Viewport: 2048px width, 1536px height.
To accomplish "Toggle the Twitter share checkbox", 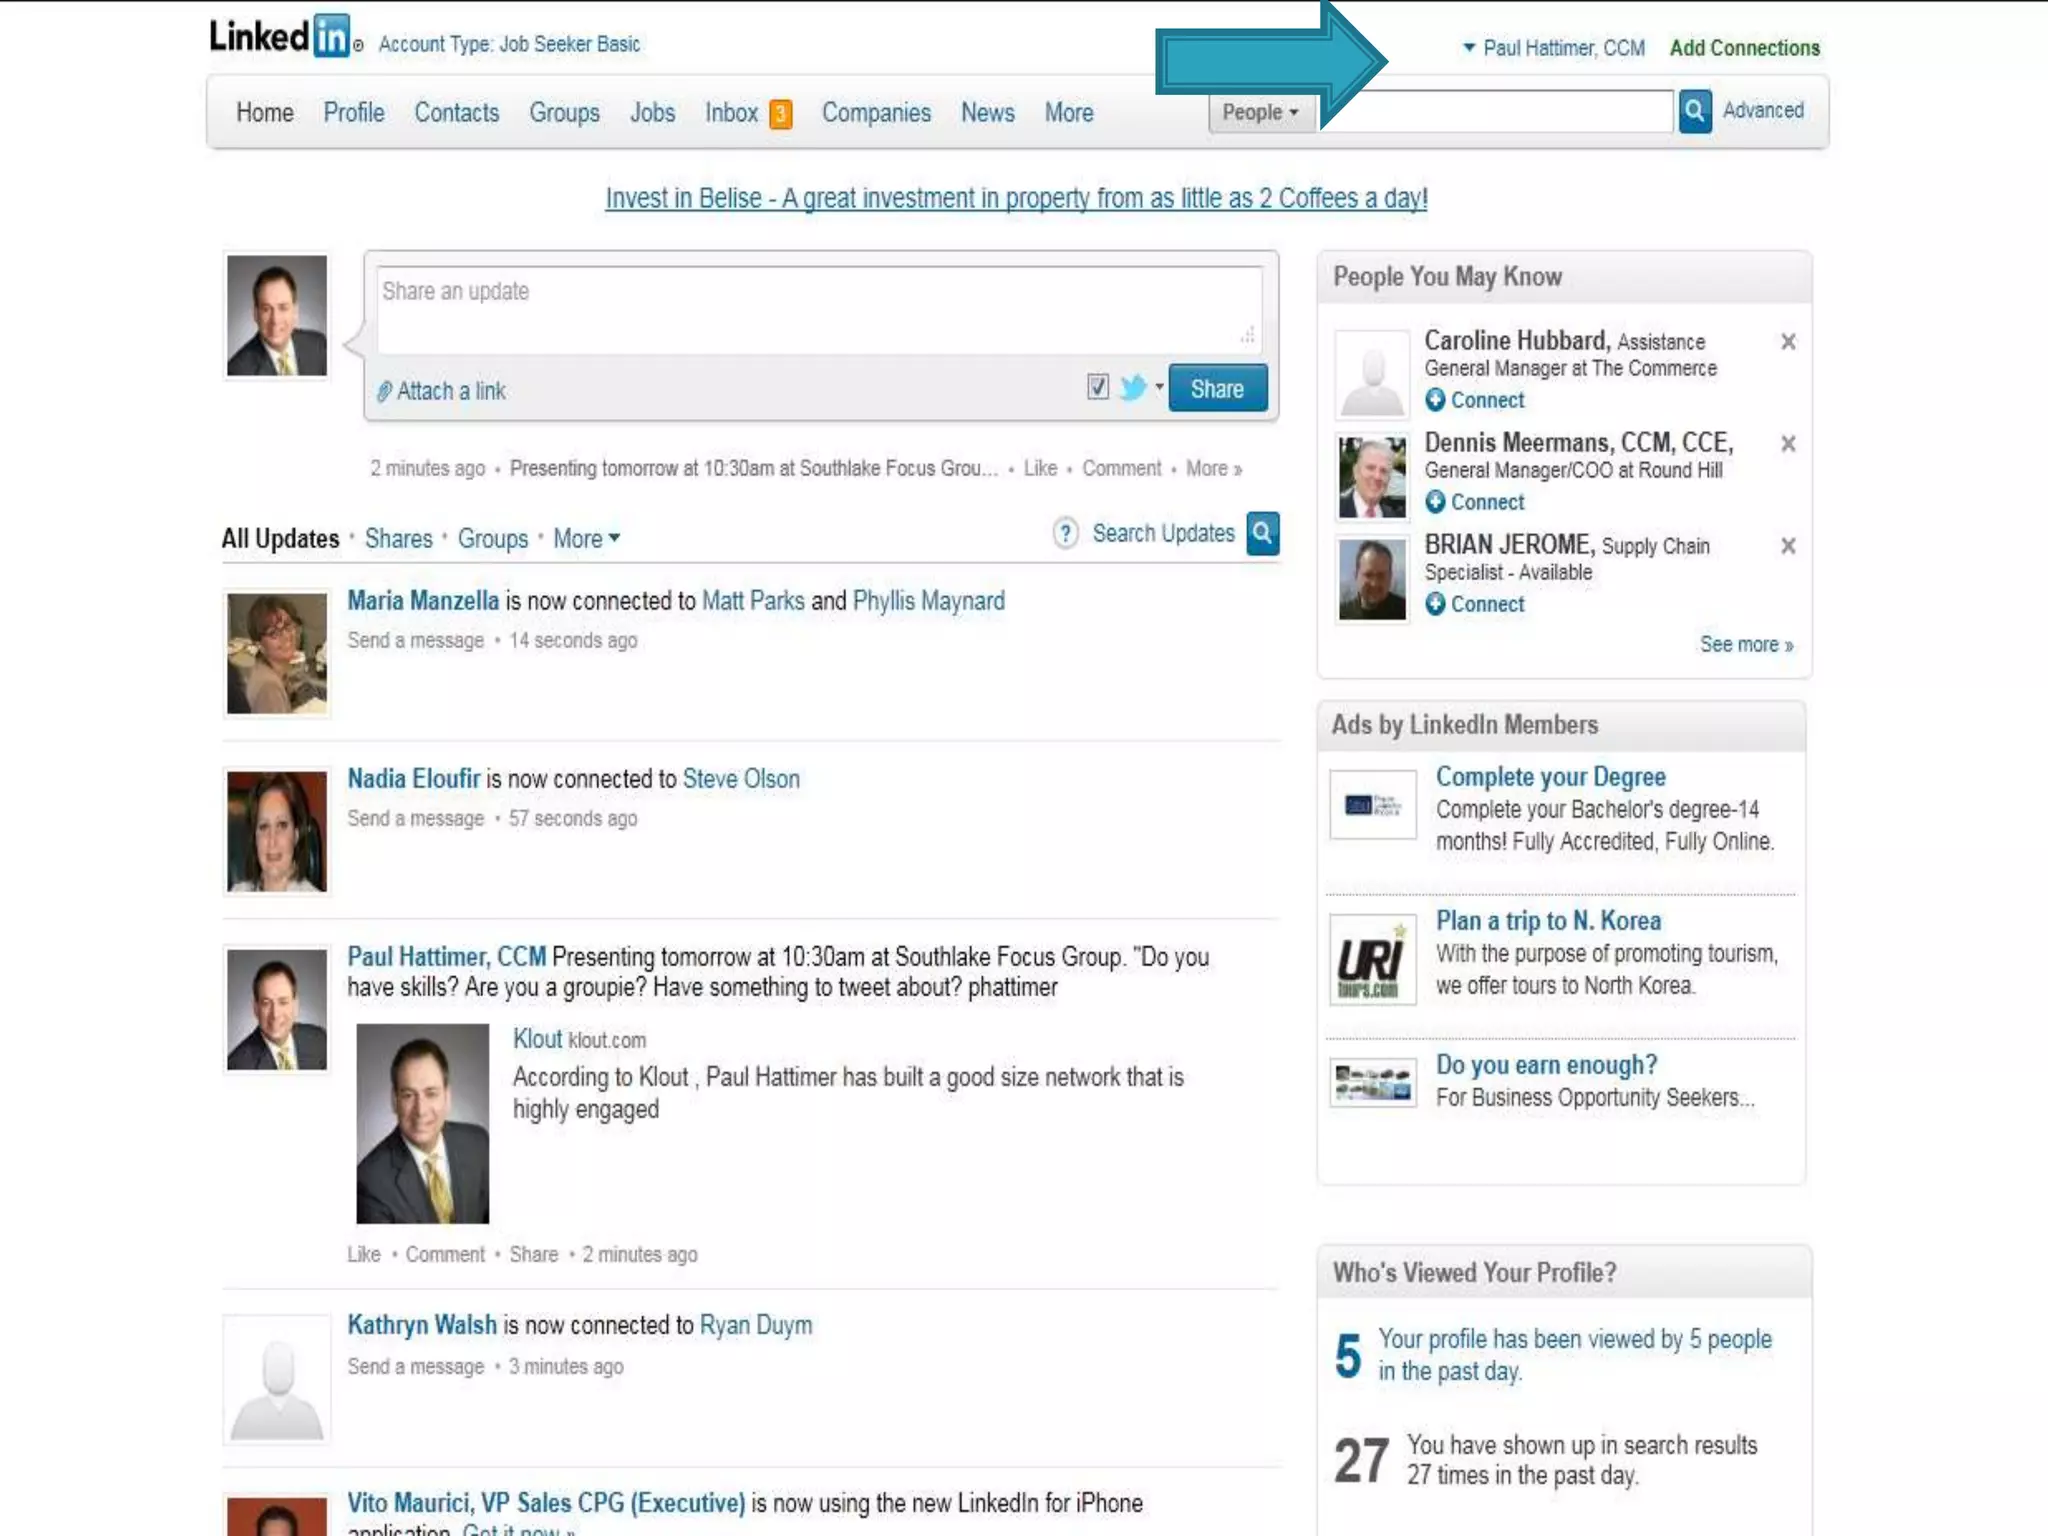I will tap(1098, 387).
